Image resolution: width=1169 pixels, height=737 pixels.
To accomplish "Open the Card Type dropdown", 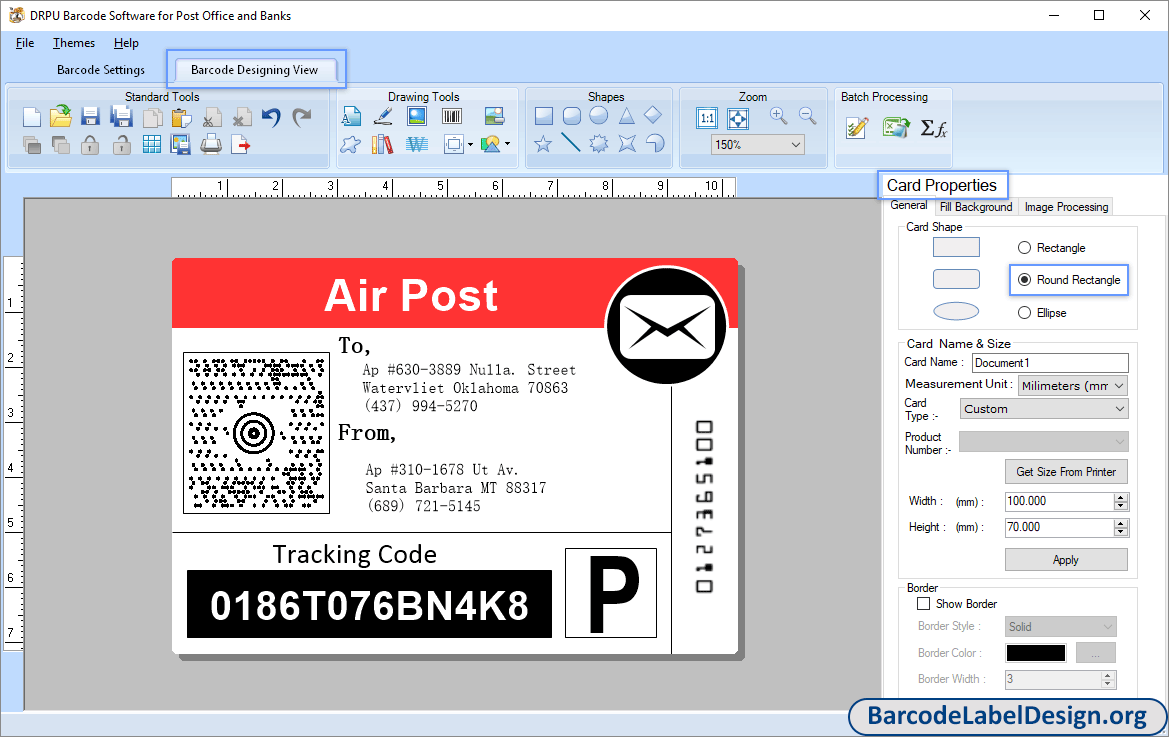I will pyautogui.click(x=1119, y=408).
